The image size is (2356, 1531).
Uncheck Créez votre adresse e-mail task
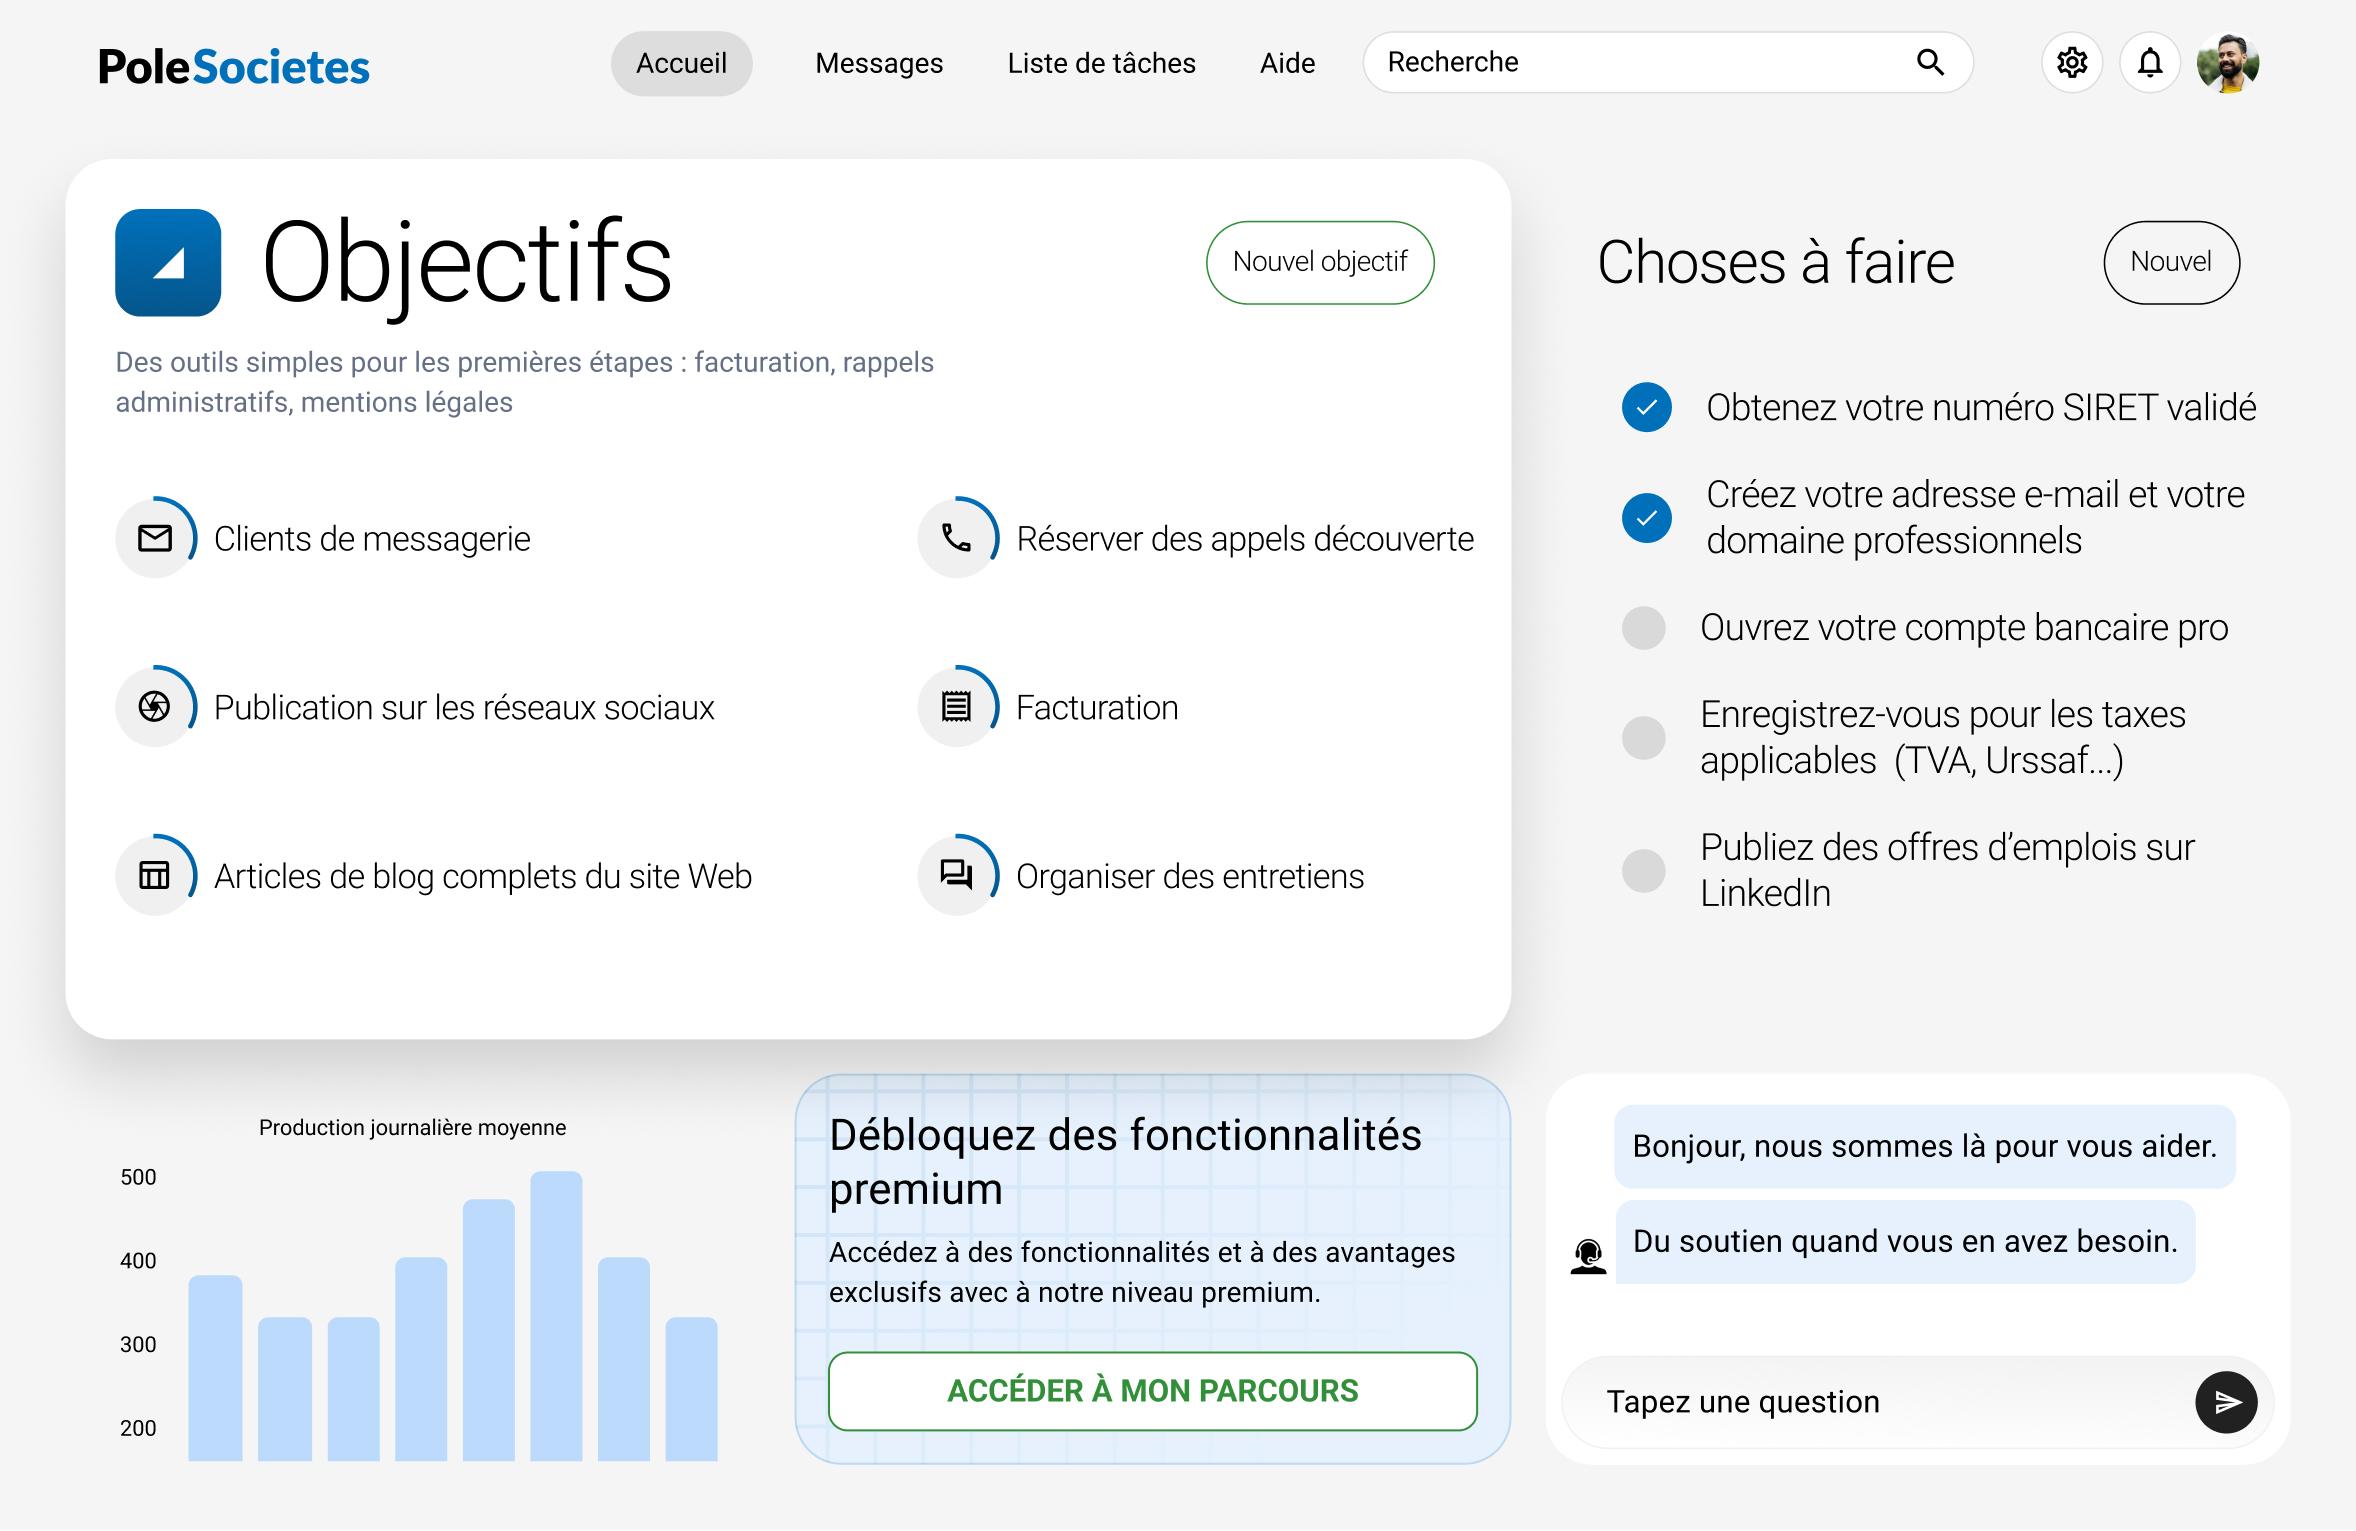coord(1645,517)
